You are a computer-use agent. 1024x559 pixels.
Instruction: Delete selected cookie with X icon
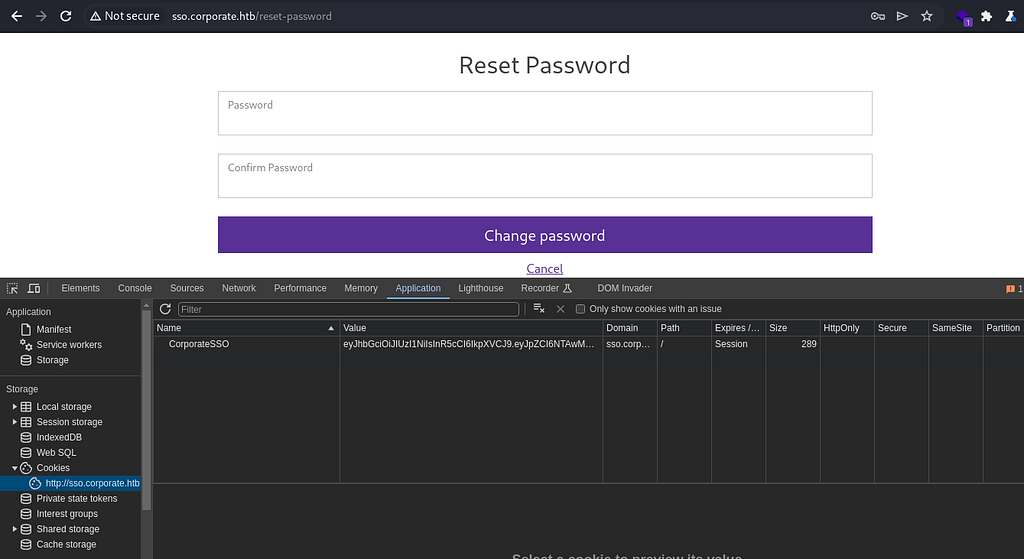tap(560, 309)
